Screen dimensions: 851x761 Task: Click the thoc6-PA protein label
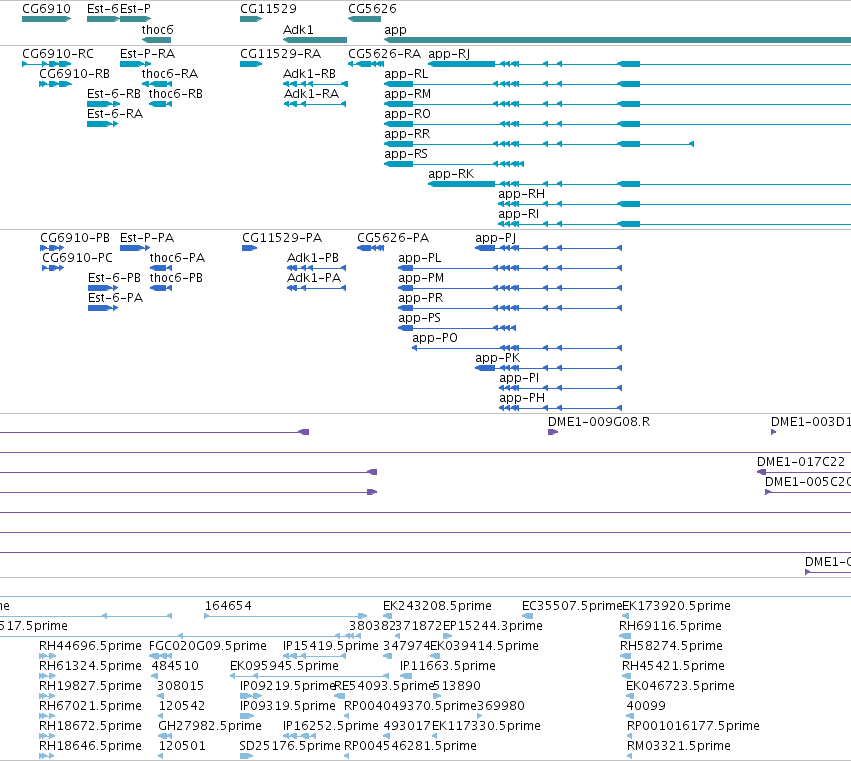pyautogui.click(x=177, y=258)
